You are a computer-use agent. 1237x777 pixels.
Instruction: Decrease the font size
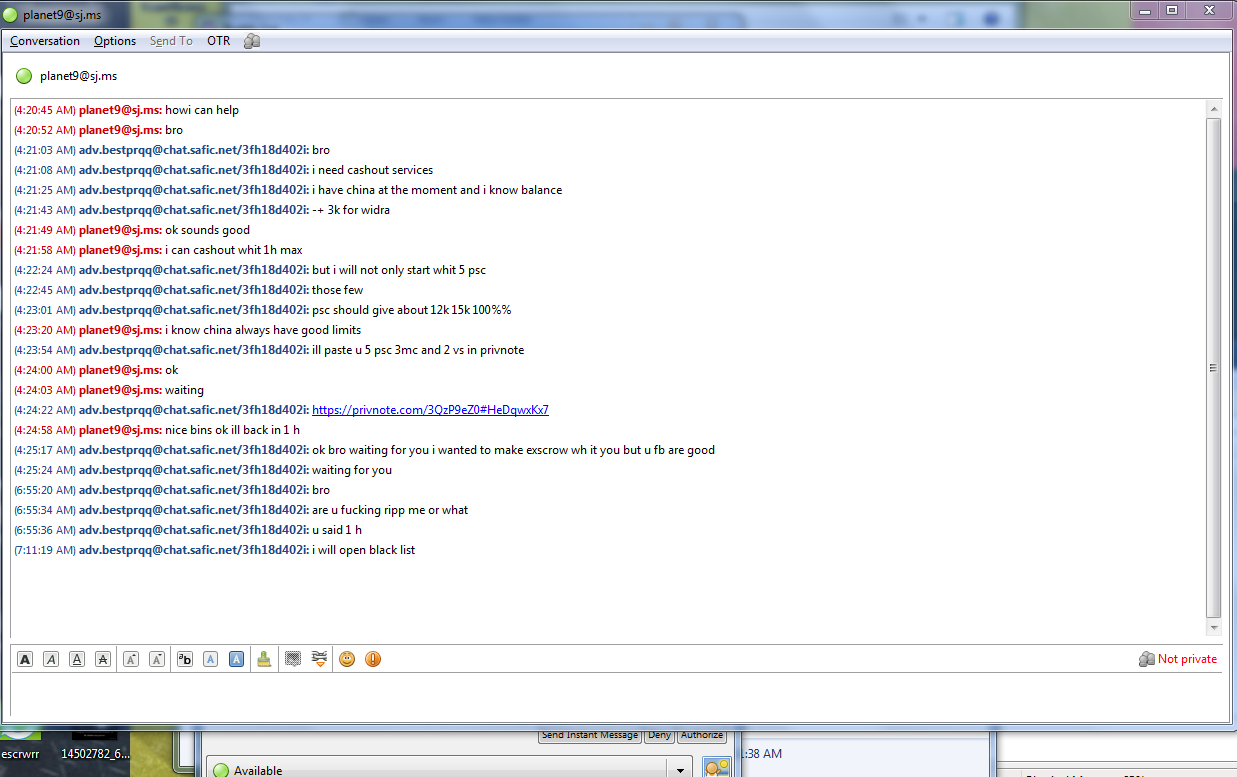point(157,659)
